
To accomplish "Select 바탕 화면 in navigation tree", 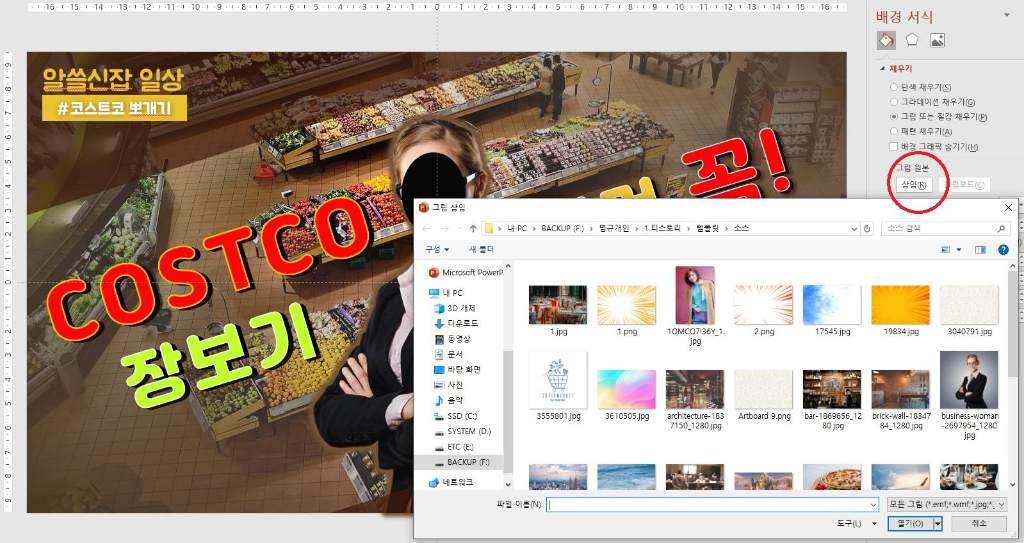I will pyautogui.click(x=457, y=370).
